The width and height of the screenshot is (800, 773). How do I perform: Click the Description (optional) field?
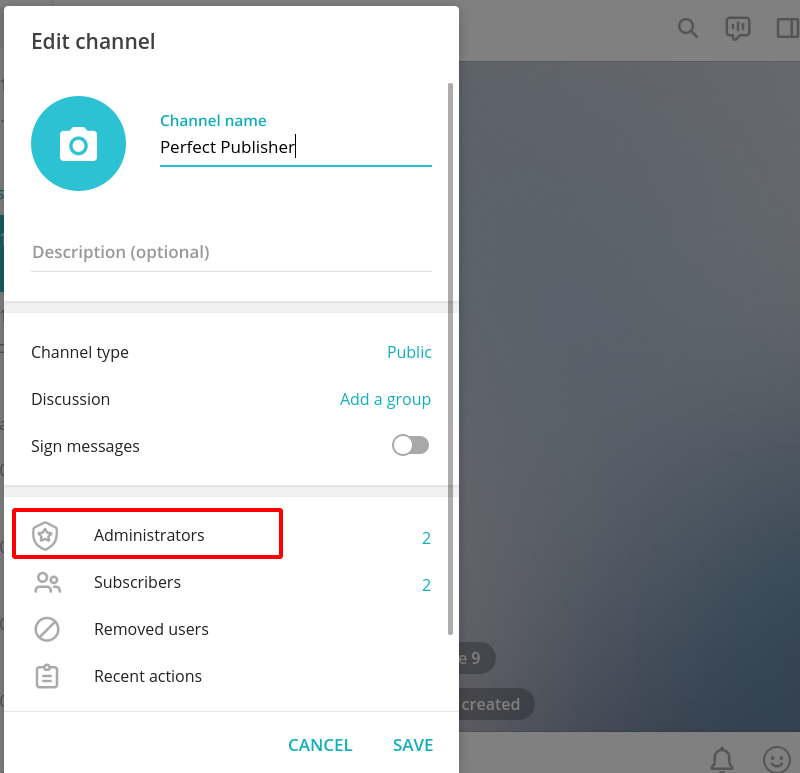point(232,252)
